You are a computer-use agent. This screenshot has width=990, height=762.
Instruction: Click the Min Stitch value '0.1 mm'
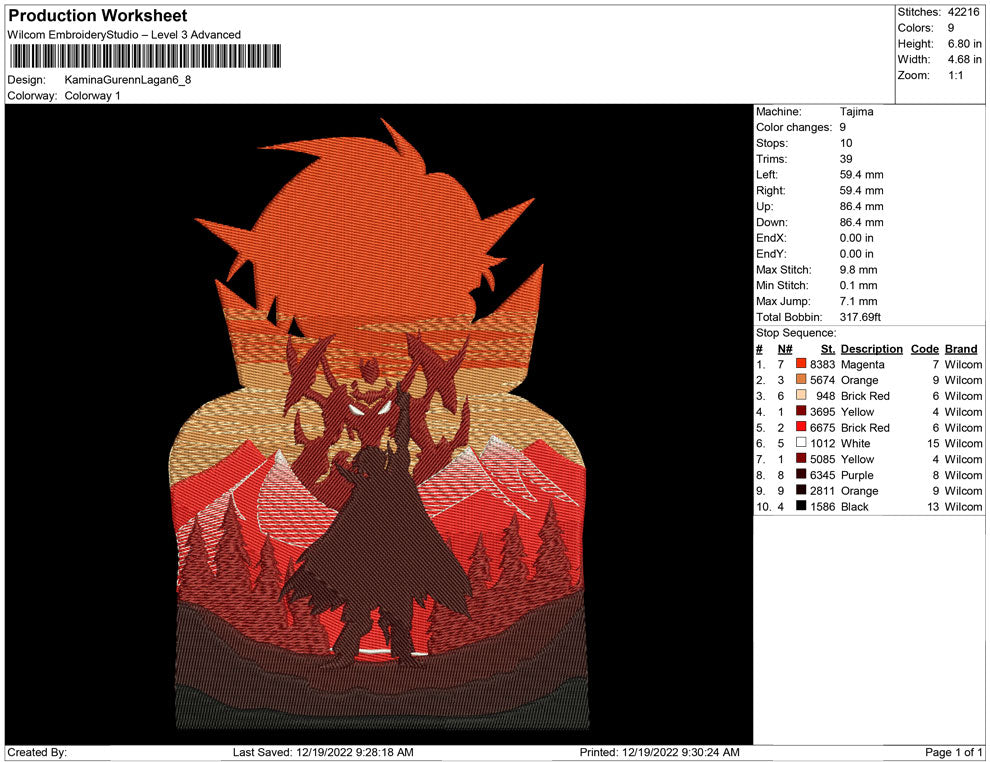coord(858,285)
